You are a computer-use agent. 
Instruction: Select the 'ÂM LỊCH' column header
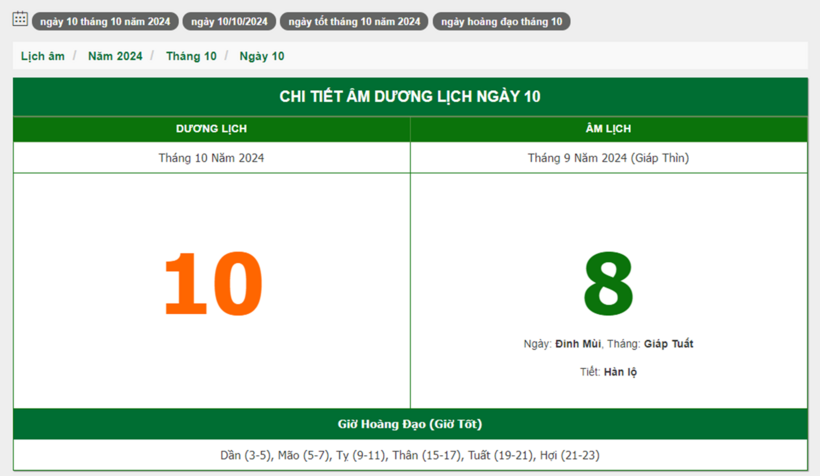tap(608, 129)
